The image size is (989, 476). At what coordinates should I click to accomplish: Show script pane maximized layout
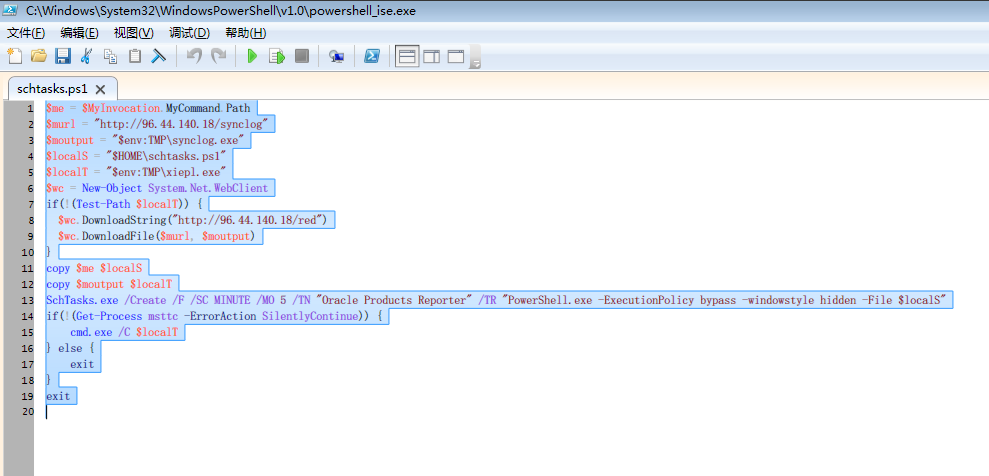pyautogui.click(x=455, y=56)
